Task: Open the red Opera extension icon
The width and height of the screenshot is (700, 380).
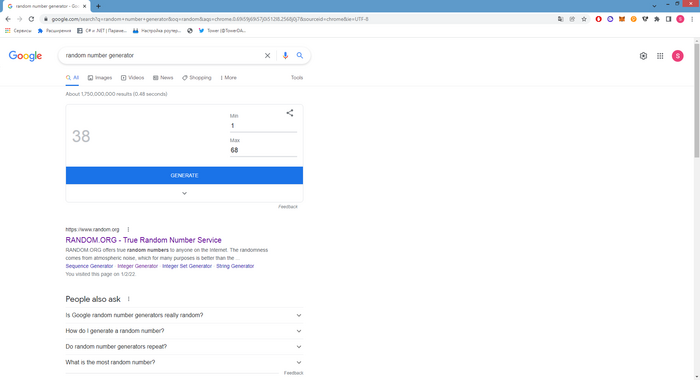Action: 599,19
